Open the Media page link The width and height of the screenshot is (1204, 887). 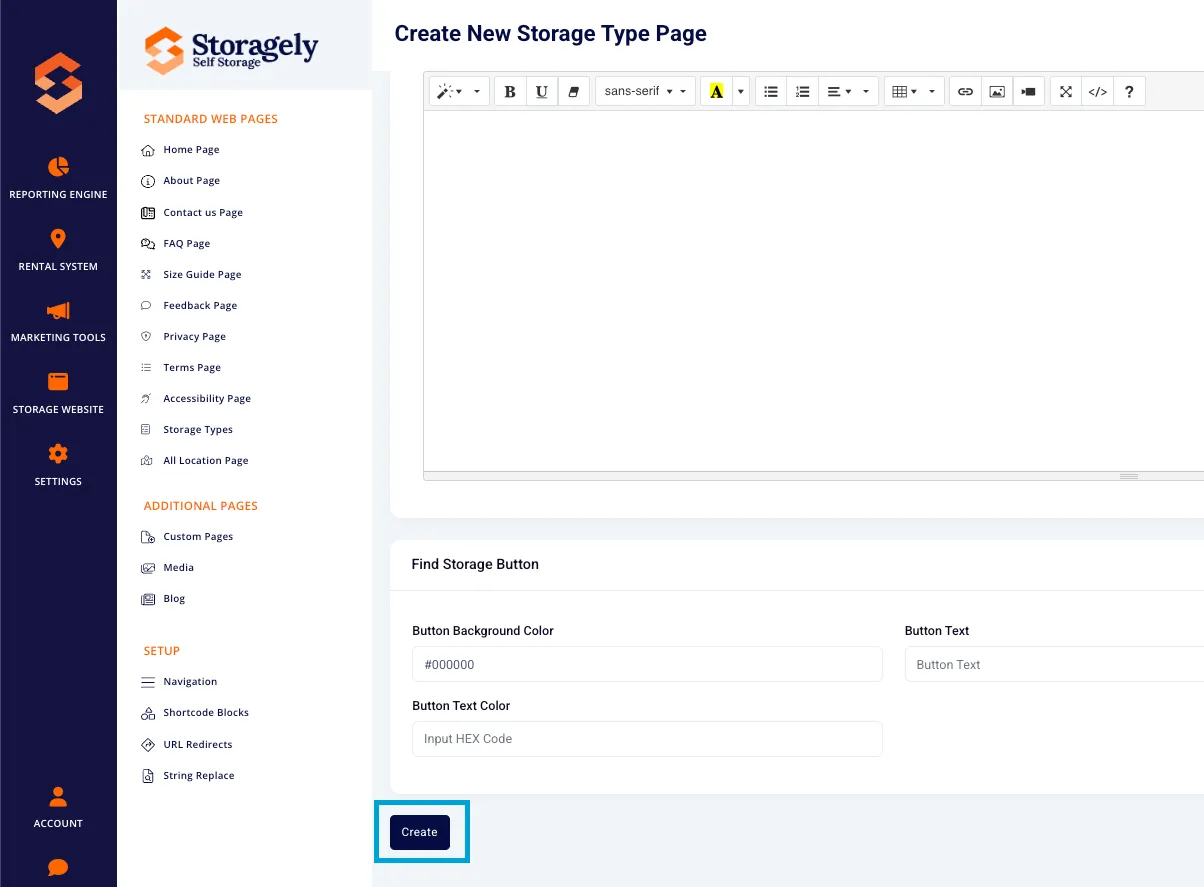[x=167, y=568]
